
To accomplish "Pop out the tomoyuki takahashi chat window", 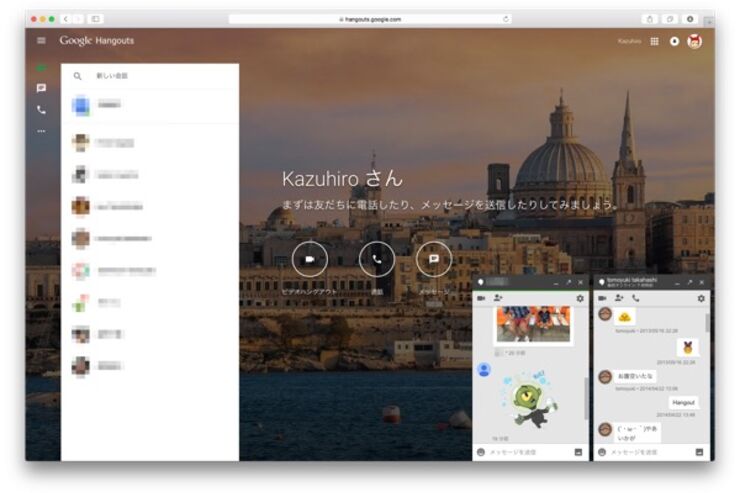I will (690, 282).
